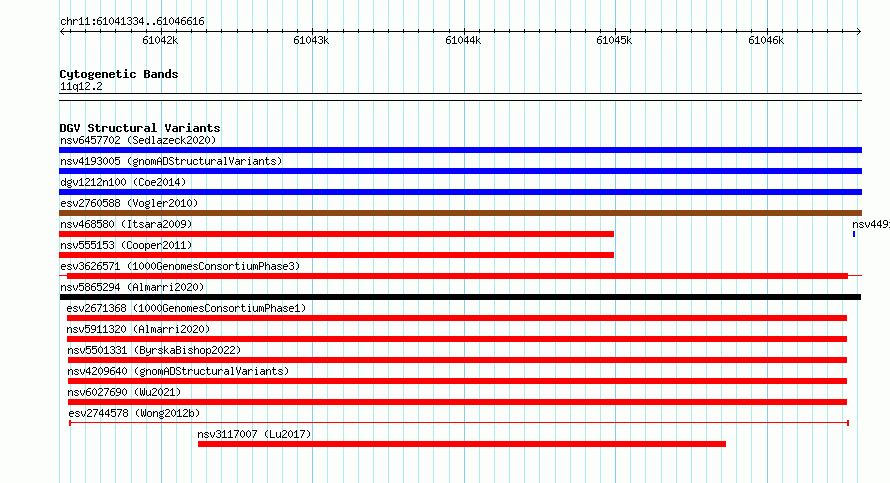Select the 11q12.2 band label

81,86
